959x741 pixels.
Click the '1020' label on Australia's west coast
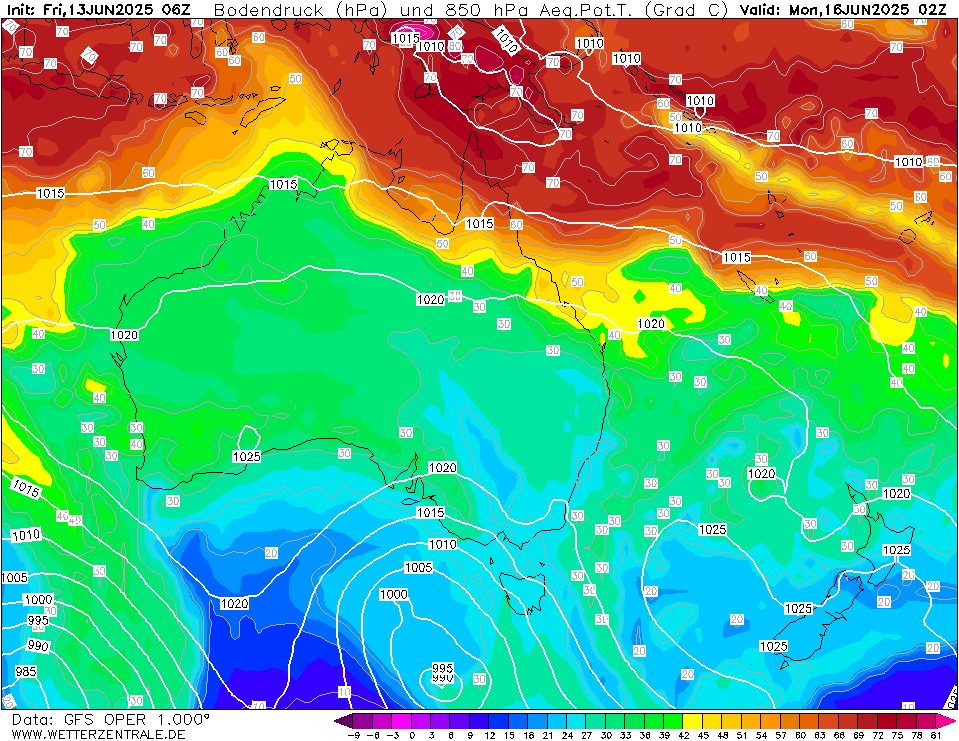pos(124,335)
